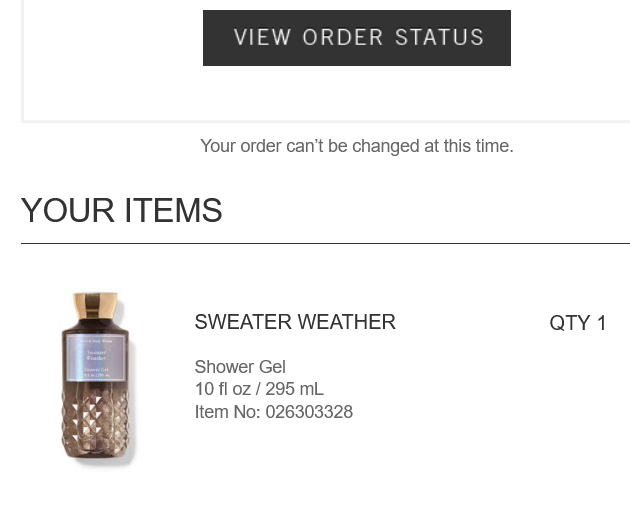
Task: Click the "order can't be changed" notice
Action: tap(356, 146)
